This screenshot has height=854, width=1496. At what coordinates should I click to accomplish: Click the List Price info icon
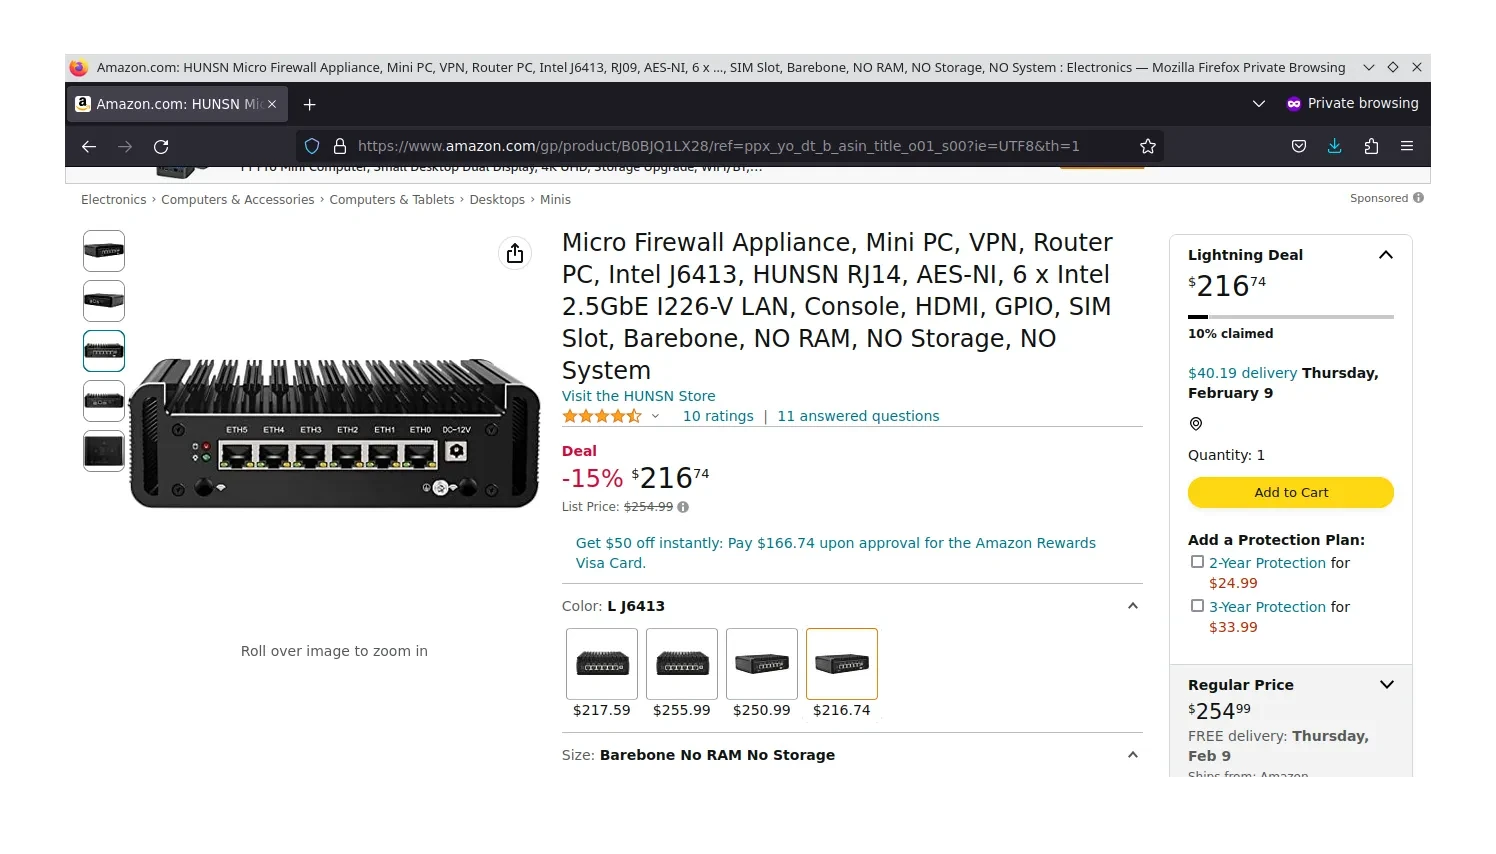[x=683, y=507]
